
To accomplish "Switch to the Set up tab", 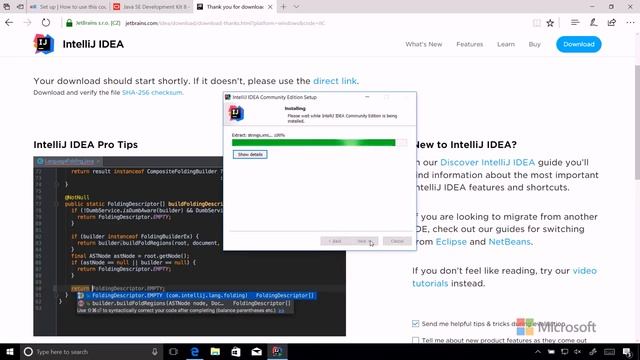I will tap(69, 7).
